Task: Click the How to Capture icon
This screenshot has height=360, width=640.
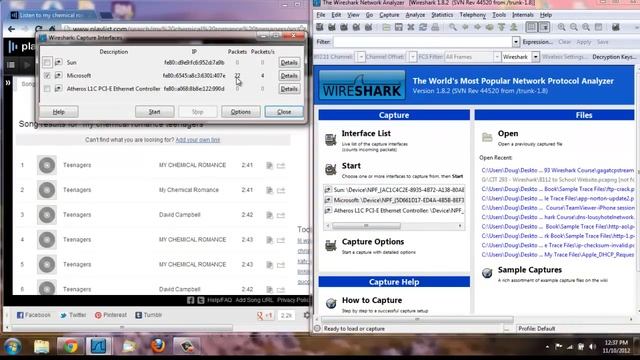Action: coord(331,303)
